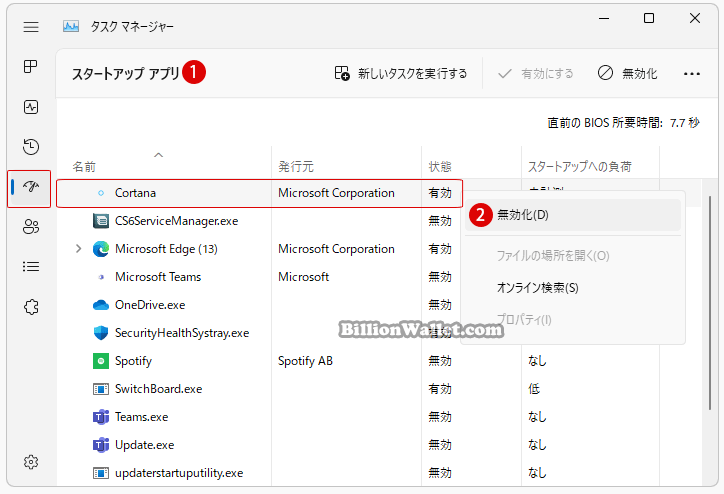This screenshot has width=724, height=494.
Task: Click the 有効にする toolbar button
Action: click(536, 74)
